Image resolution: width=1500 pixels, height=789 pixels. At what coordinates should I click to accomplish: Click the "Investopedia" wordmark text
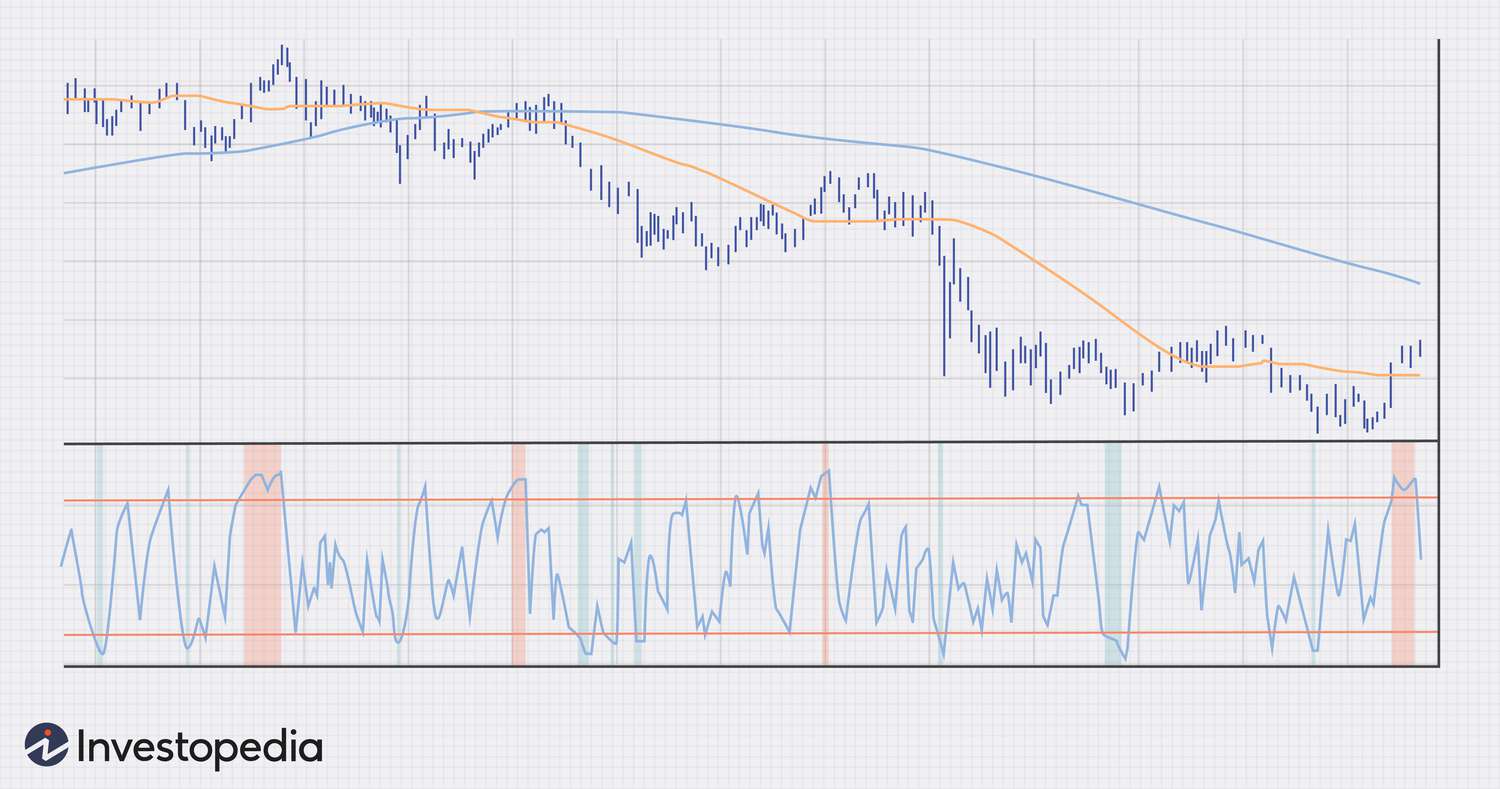pos(200,747)
